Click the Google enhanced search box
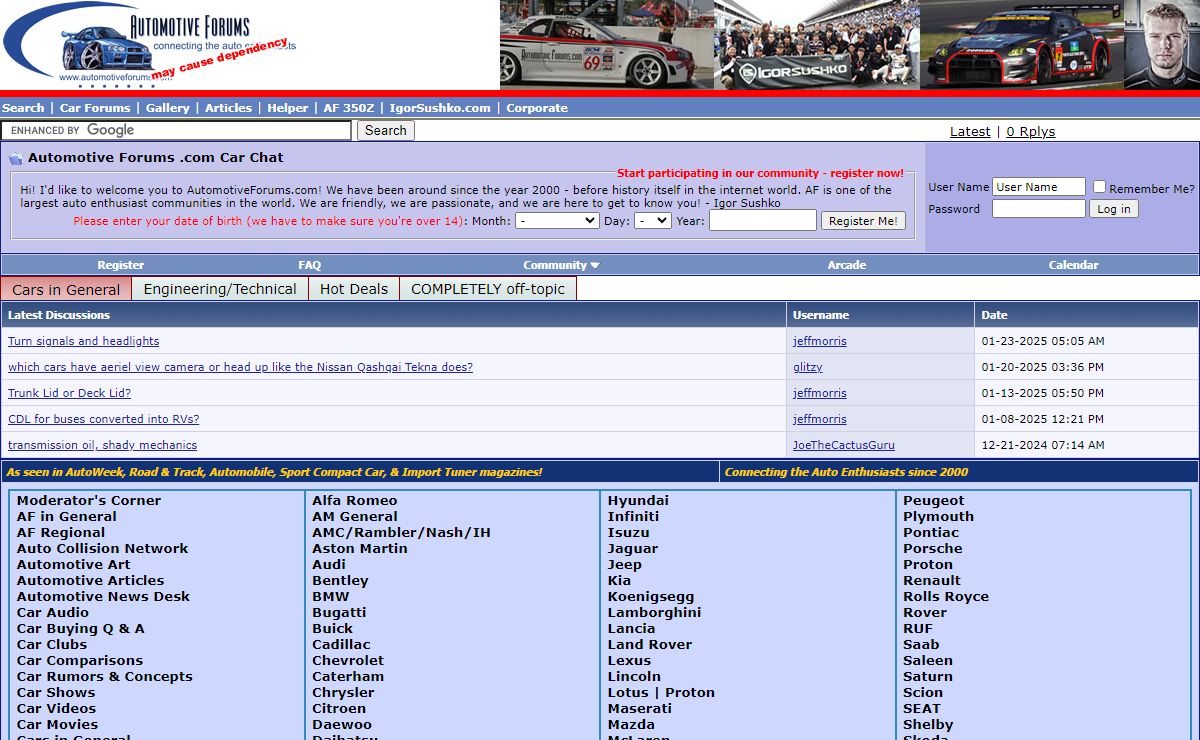The height and width of the screenshot is (740, 1200). pyautogui.click(x=176, y=130)
